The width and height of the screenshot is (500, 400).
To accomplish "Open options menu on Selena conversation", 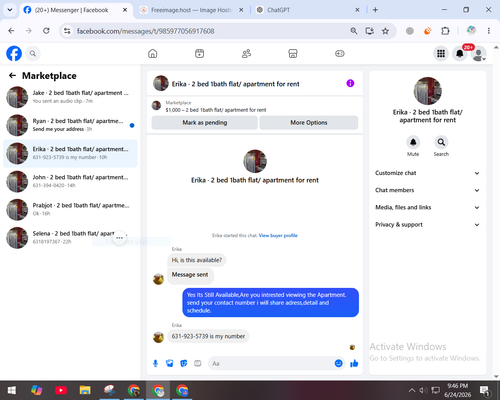I will [x=119, y=238].
